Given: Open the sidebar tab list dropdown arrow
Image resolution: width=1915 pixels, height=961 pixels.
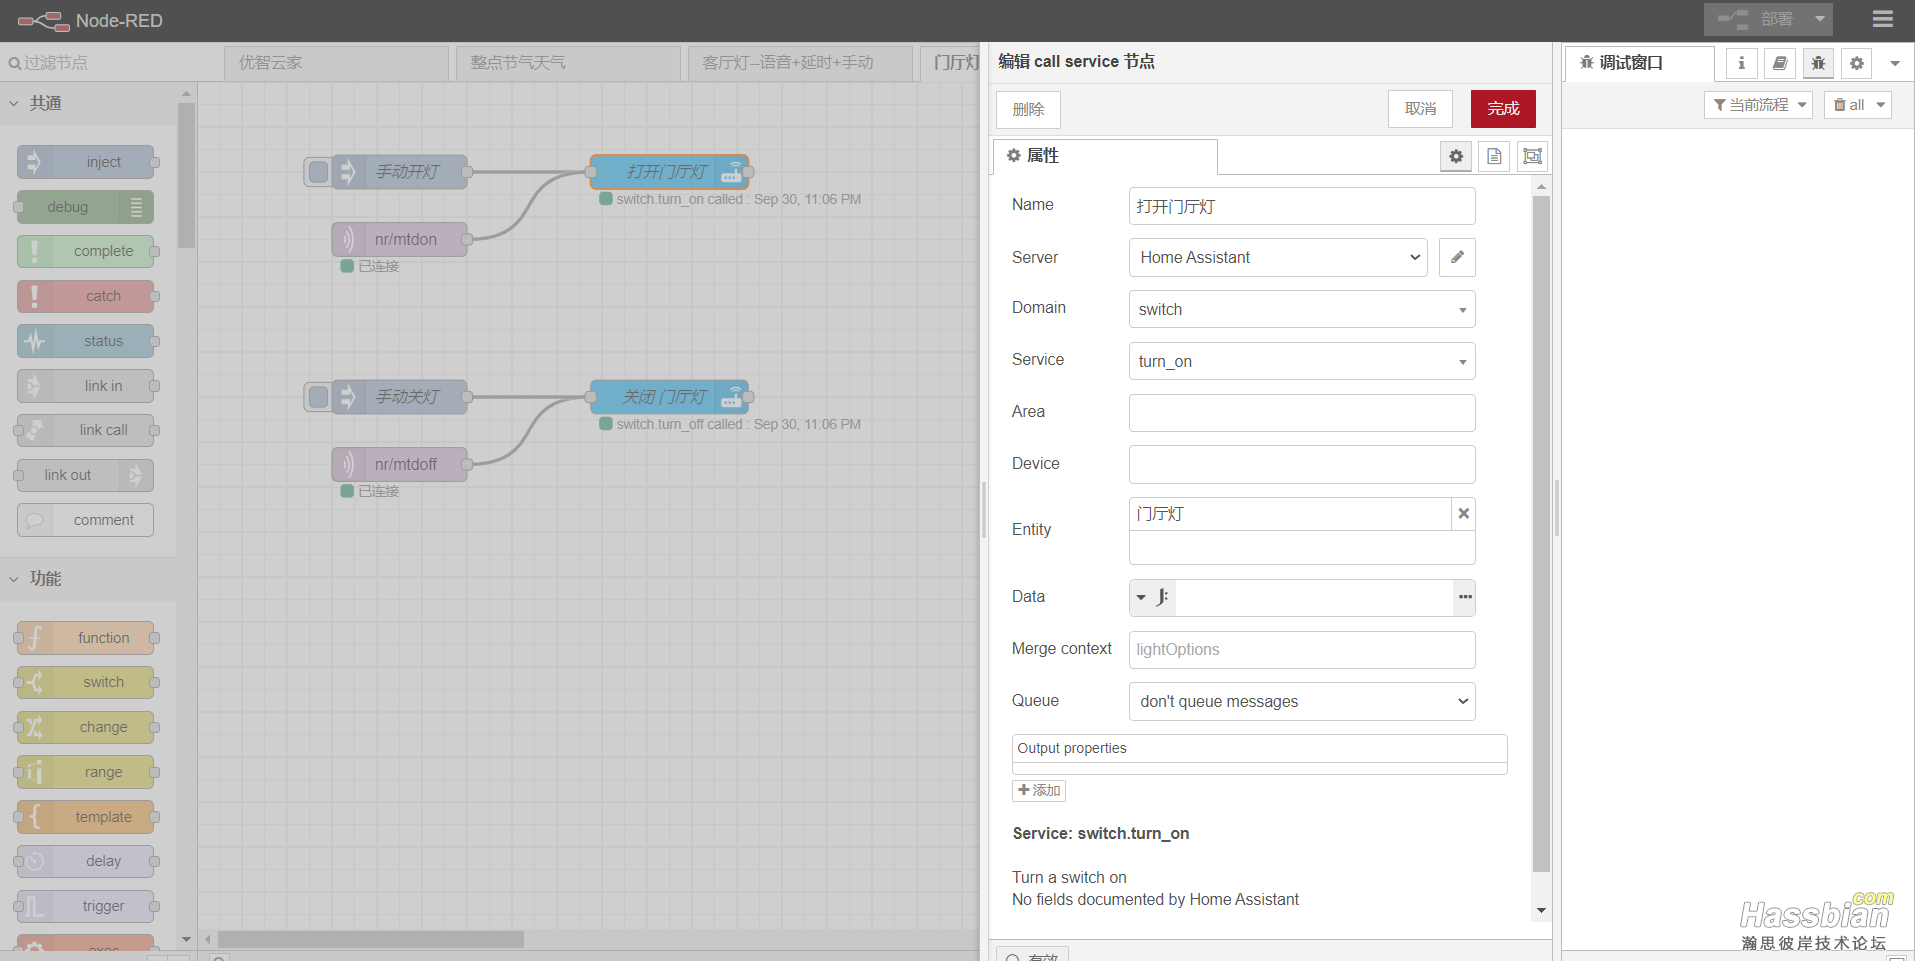Looking at the screenshot, I should (x=1895, y=63).
